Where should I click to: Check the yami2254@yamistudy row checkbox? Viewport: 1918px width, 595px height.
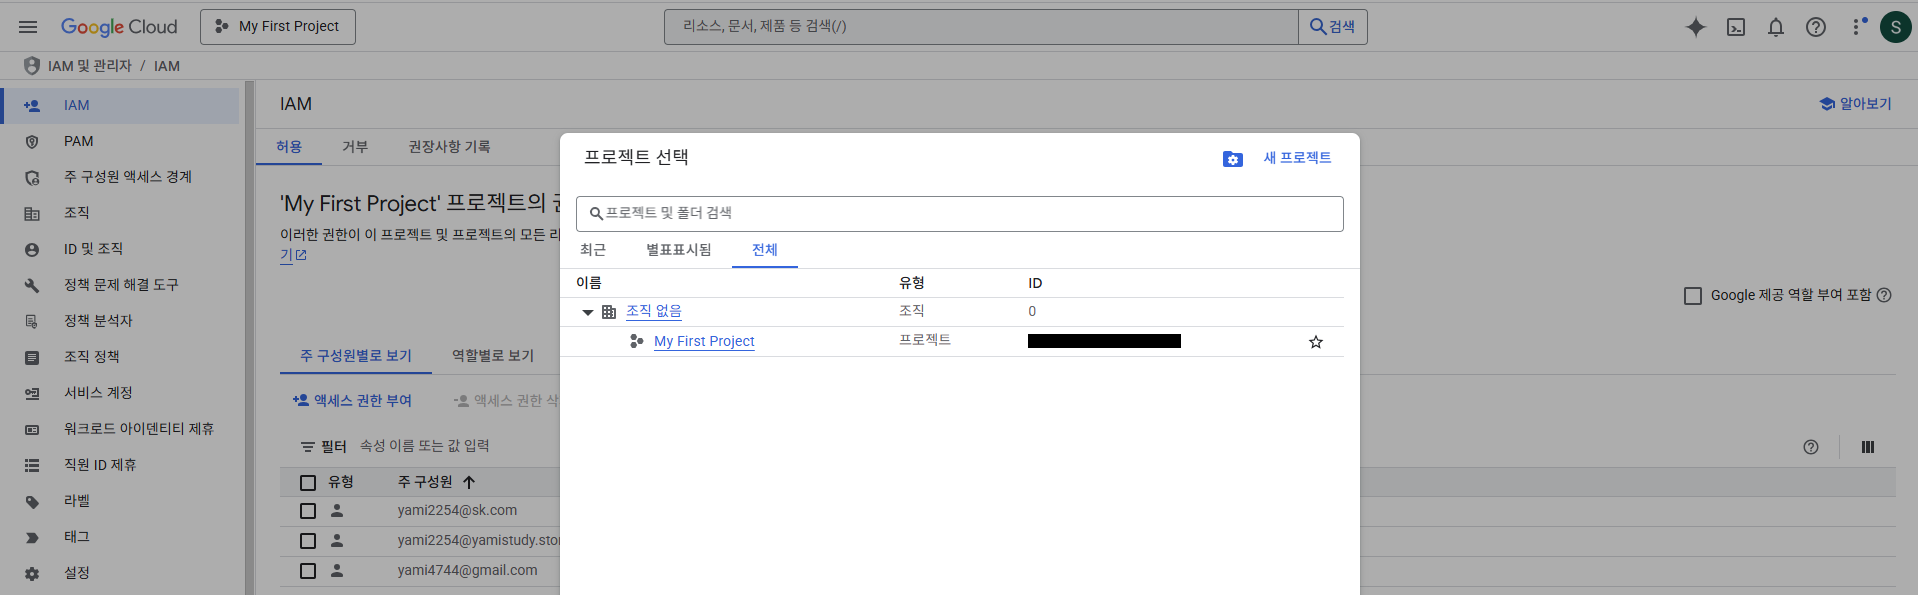[308, 541]
